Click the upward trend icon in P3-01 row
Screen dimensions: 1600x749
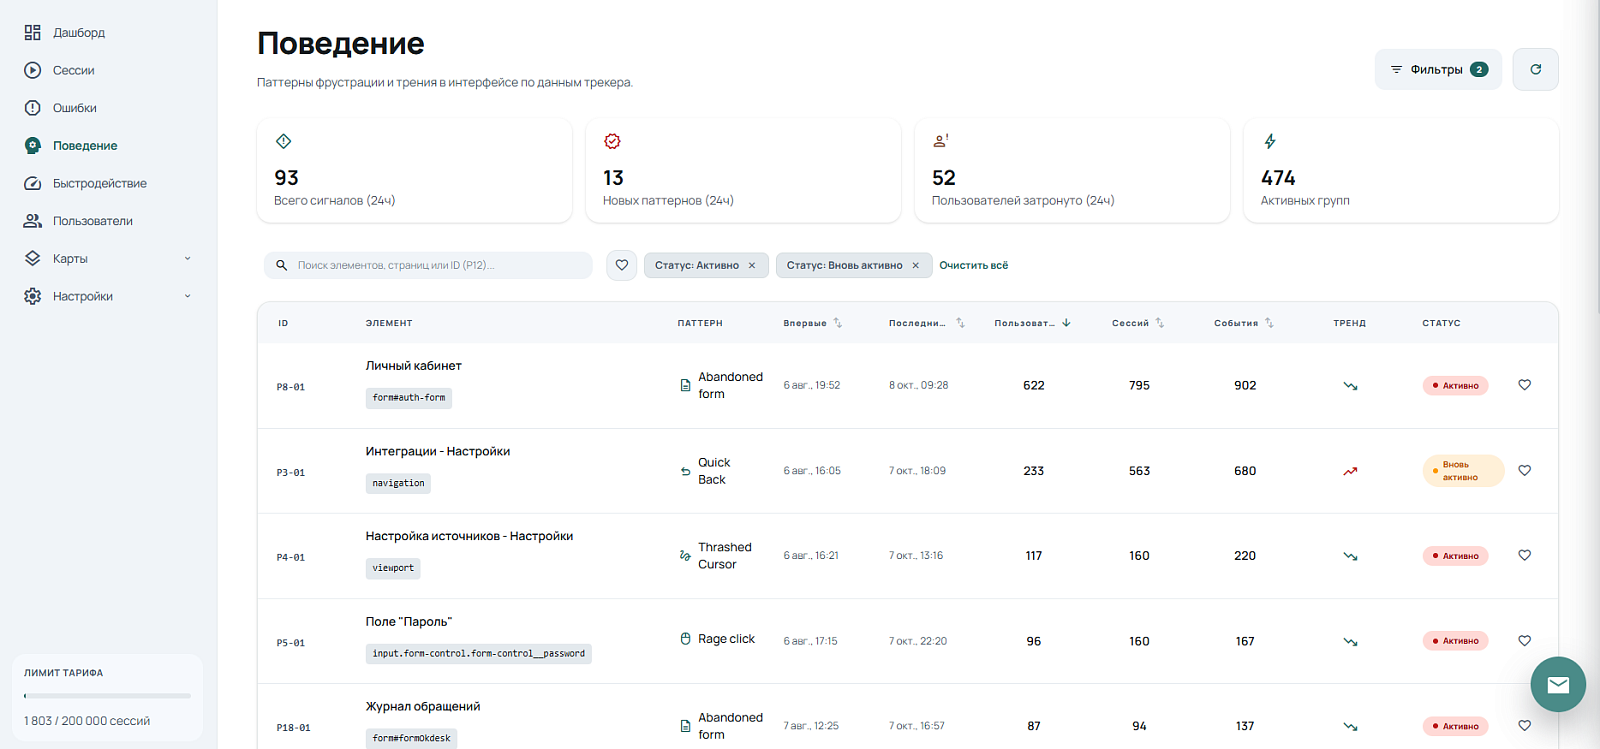[x=1350, y=471]
